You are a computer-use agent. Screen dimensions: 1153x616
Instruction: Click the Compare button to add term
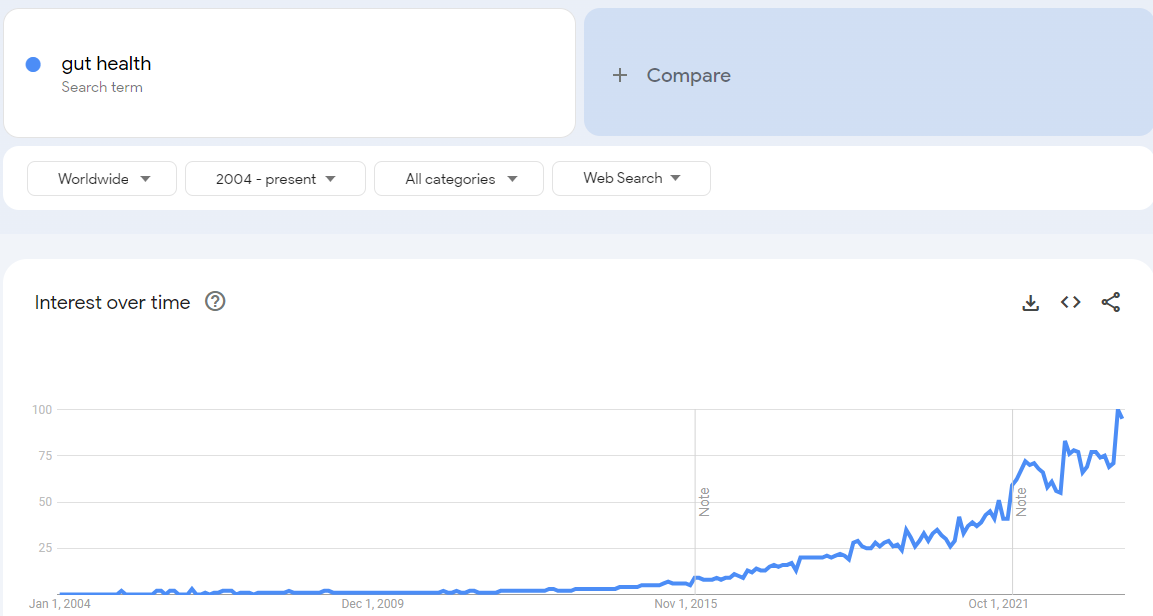pos(868,73)
